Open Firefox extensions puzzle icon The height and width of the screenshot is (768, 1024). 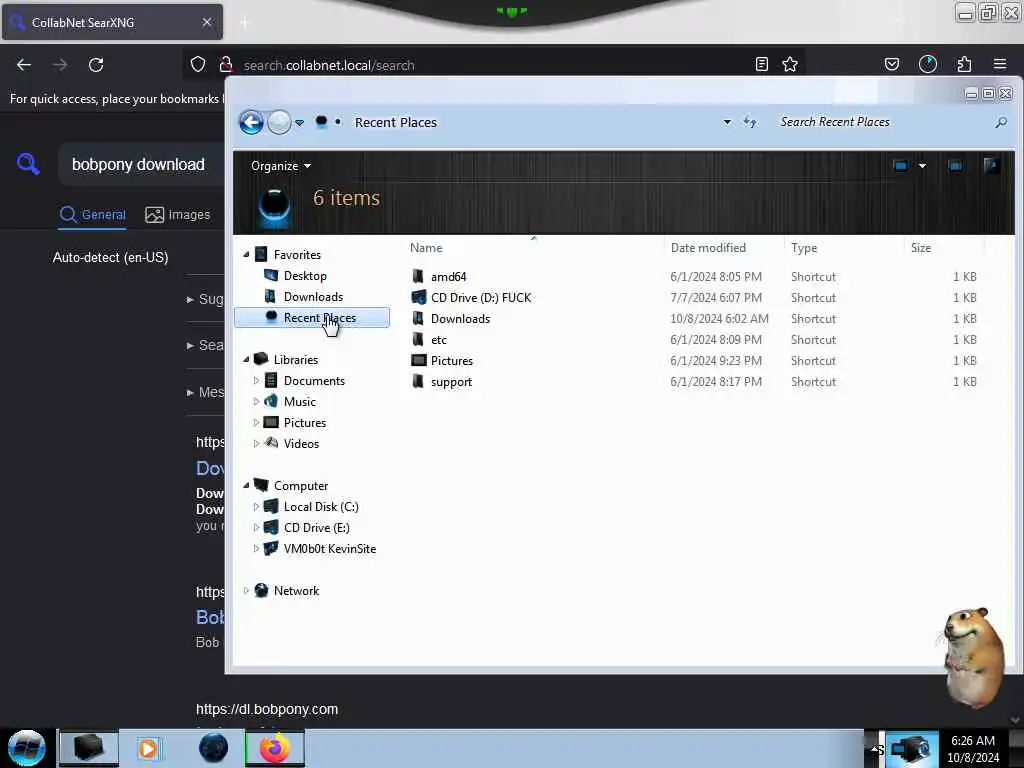964,64
